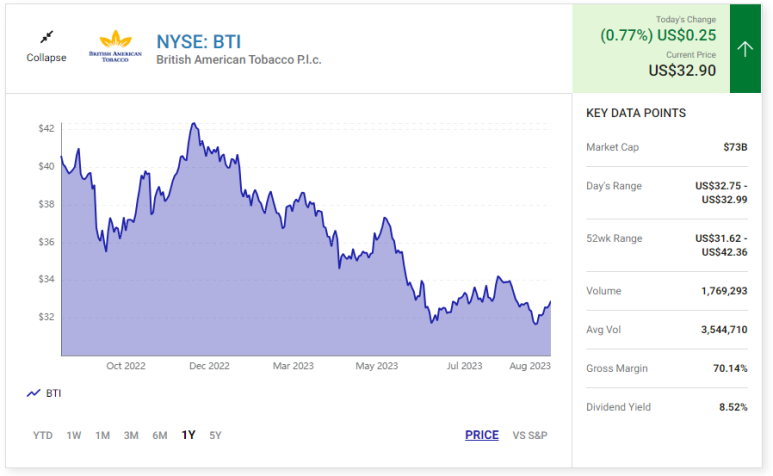Click the green up-arrow price change icon

pyautogui.click(x=745, y=48)
